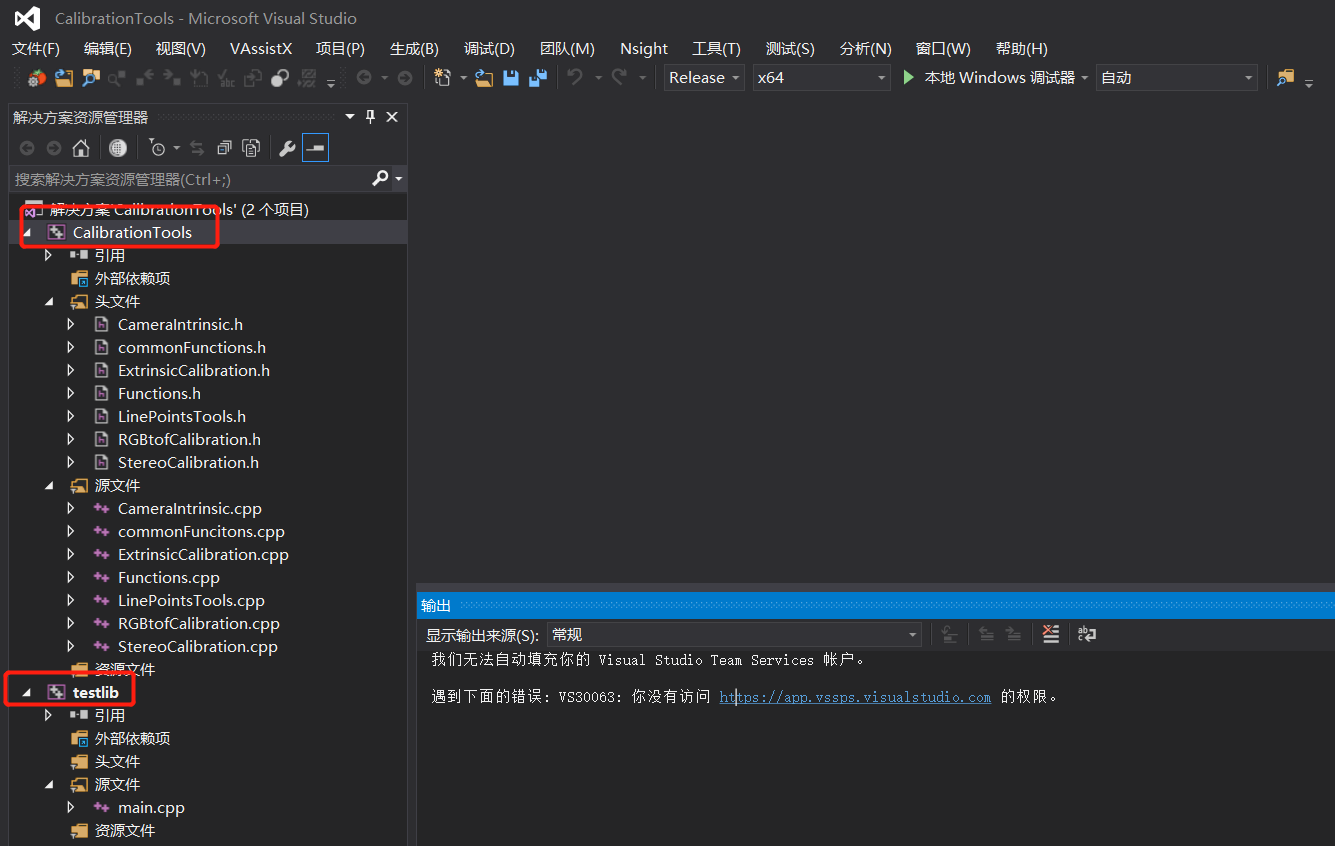Select ExtrinsicCalibration.cpp file
The height and width of the screenshot is (846, 1335).
pyautogui.click(x=203, y=554)
